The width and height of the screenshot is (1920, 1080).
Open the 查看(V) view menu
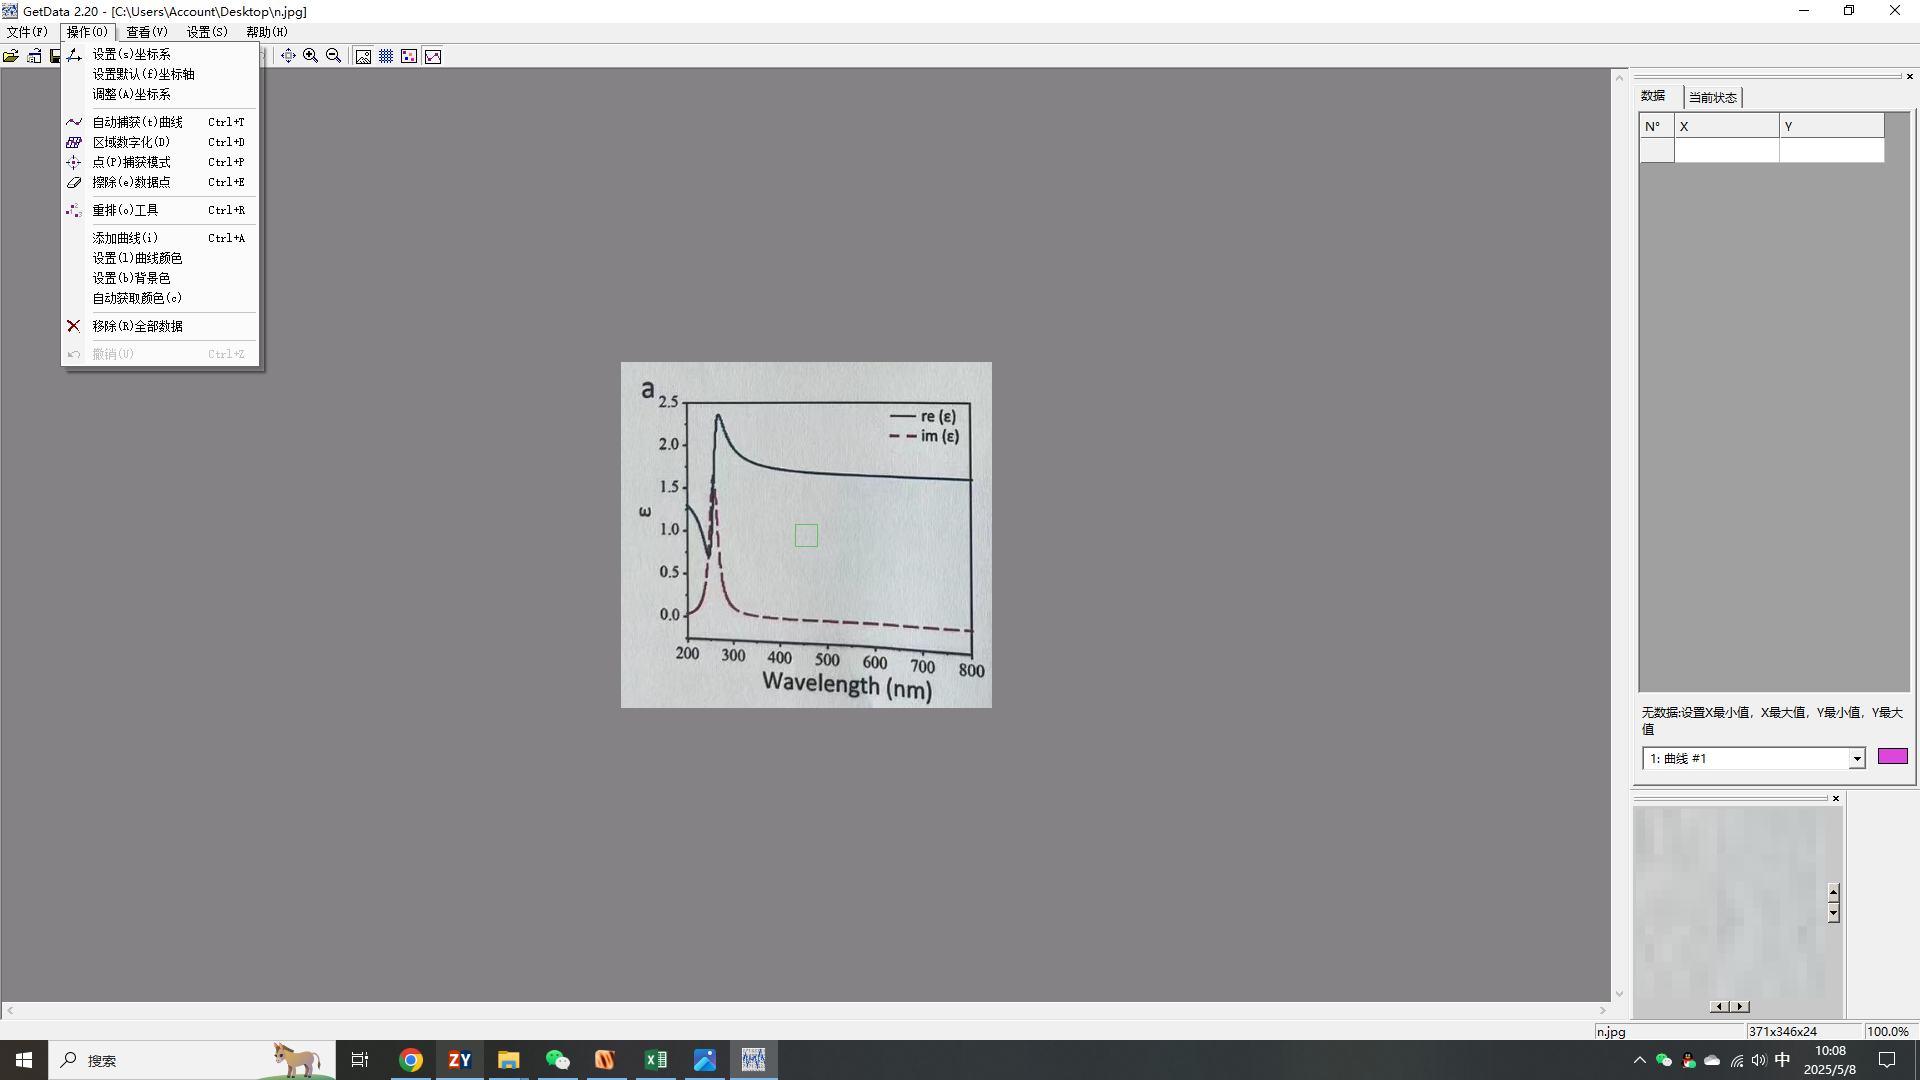pyautogui.click(x=146, y=32)
